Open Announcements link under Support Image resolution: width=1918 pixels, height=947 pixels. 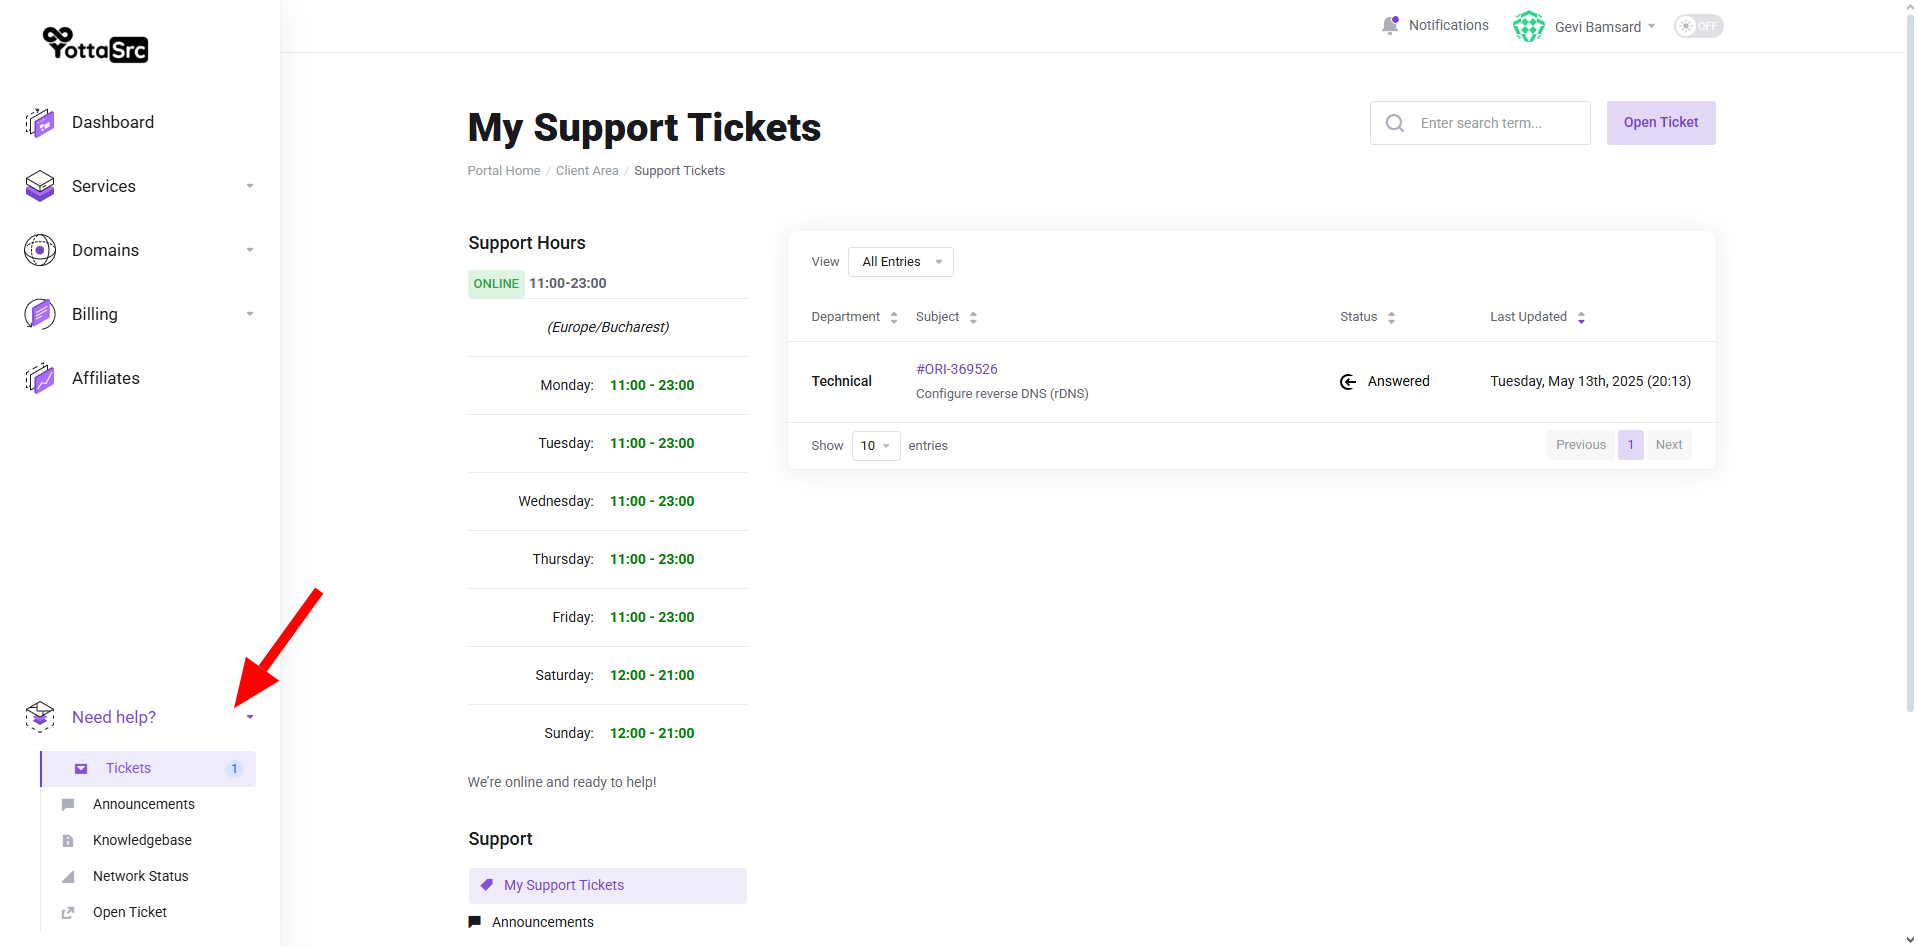(543, 922)
